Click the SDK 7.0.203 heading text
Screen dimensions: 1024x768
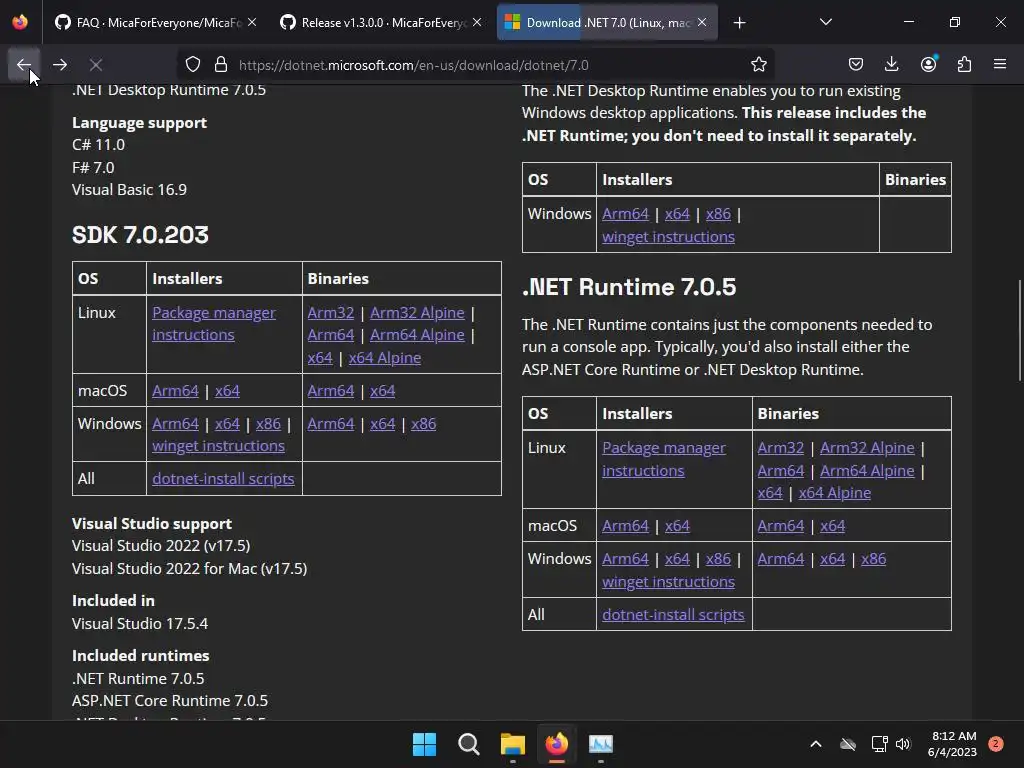140,235
